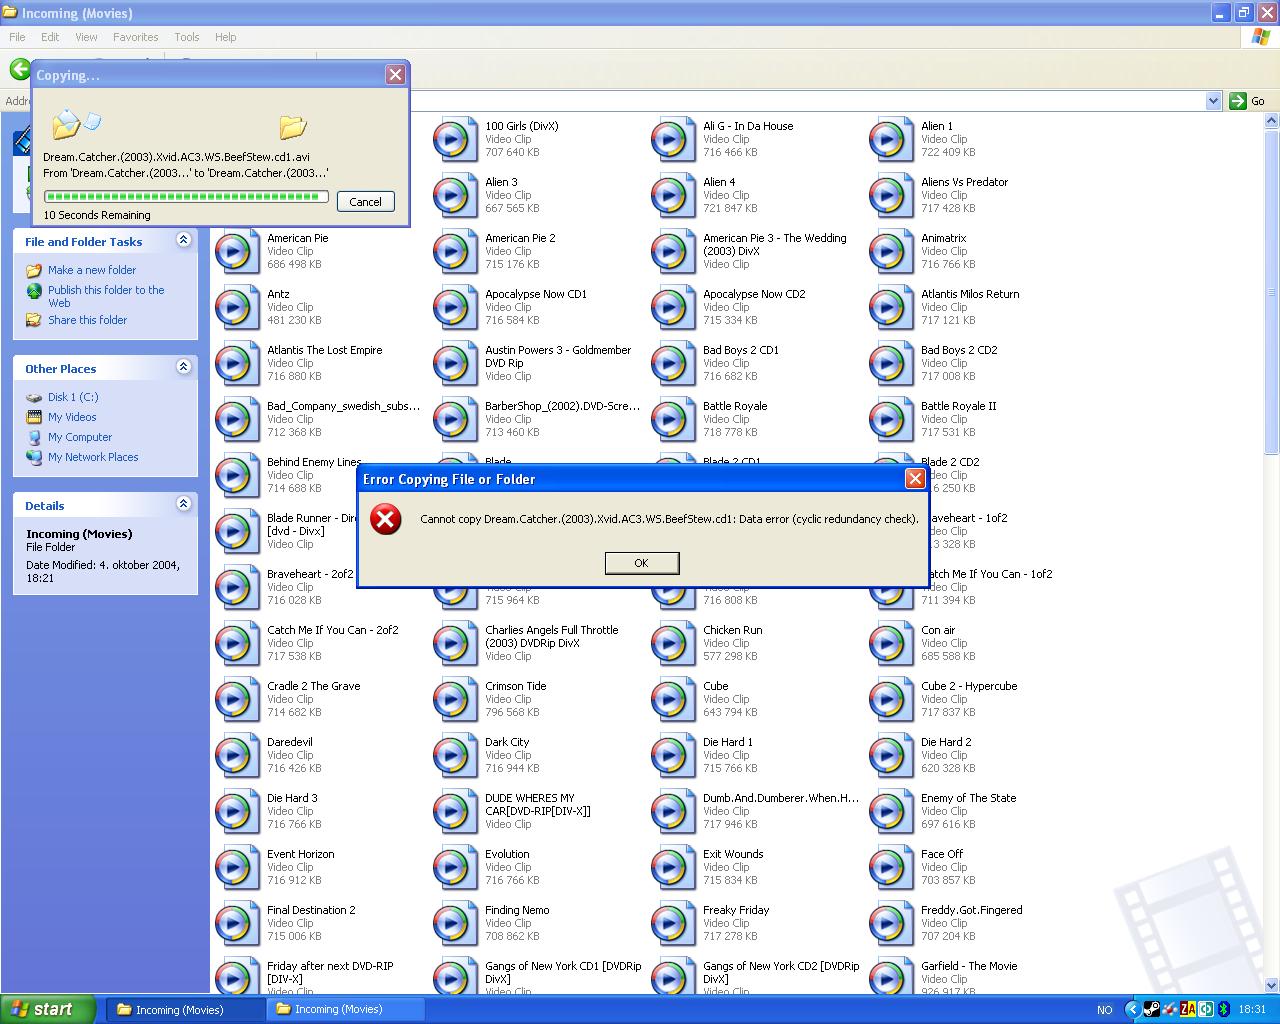Click the NO language indicator
The image size is (1280, 1024).
1104,1010
